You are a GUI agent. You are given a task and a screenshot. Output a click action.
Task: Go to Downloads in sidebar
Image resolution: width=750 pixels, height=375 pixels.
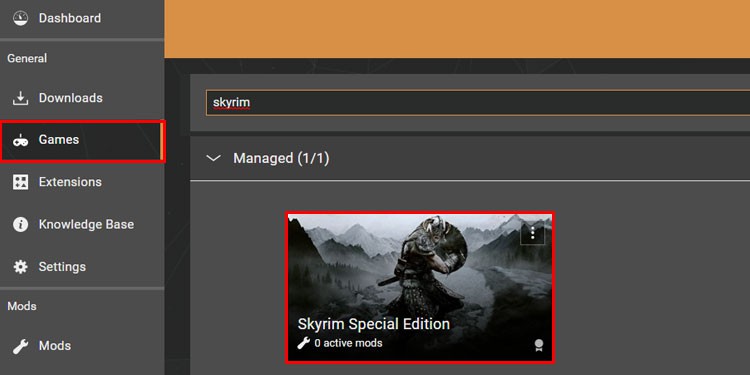82,98
